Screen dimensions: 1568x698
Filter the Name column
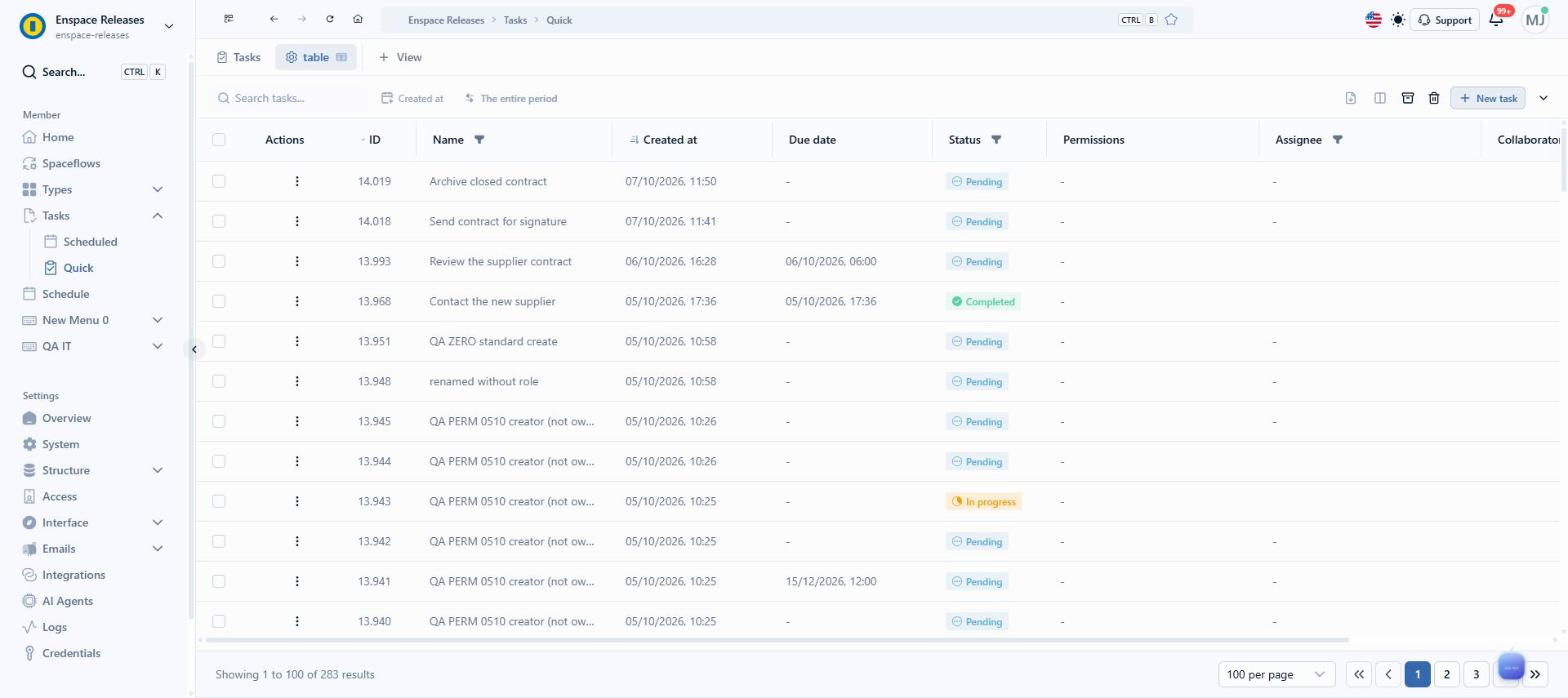479,140
